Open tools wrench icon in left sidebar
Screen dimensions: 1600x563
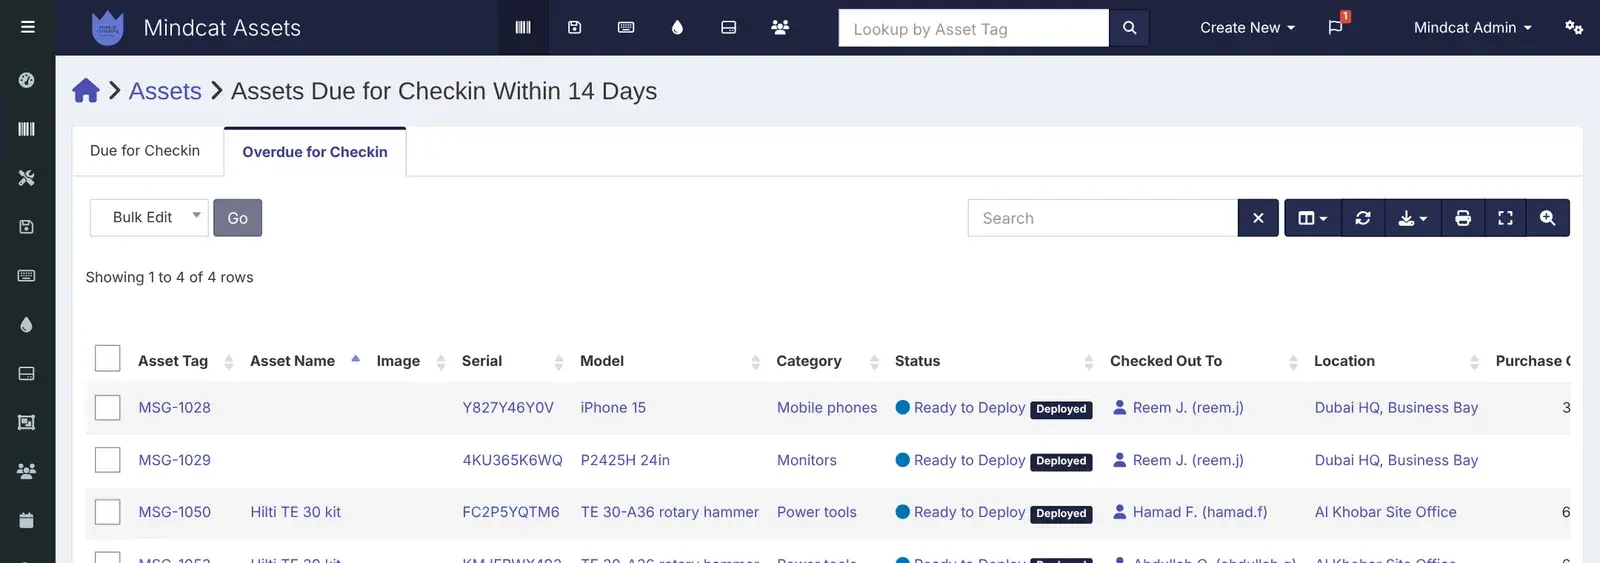pyautogui.click(x=27, y=178)
